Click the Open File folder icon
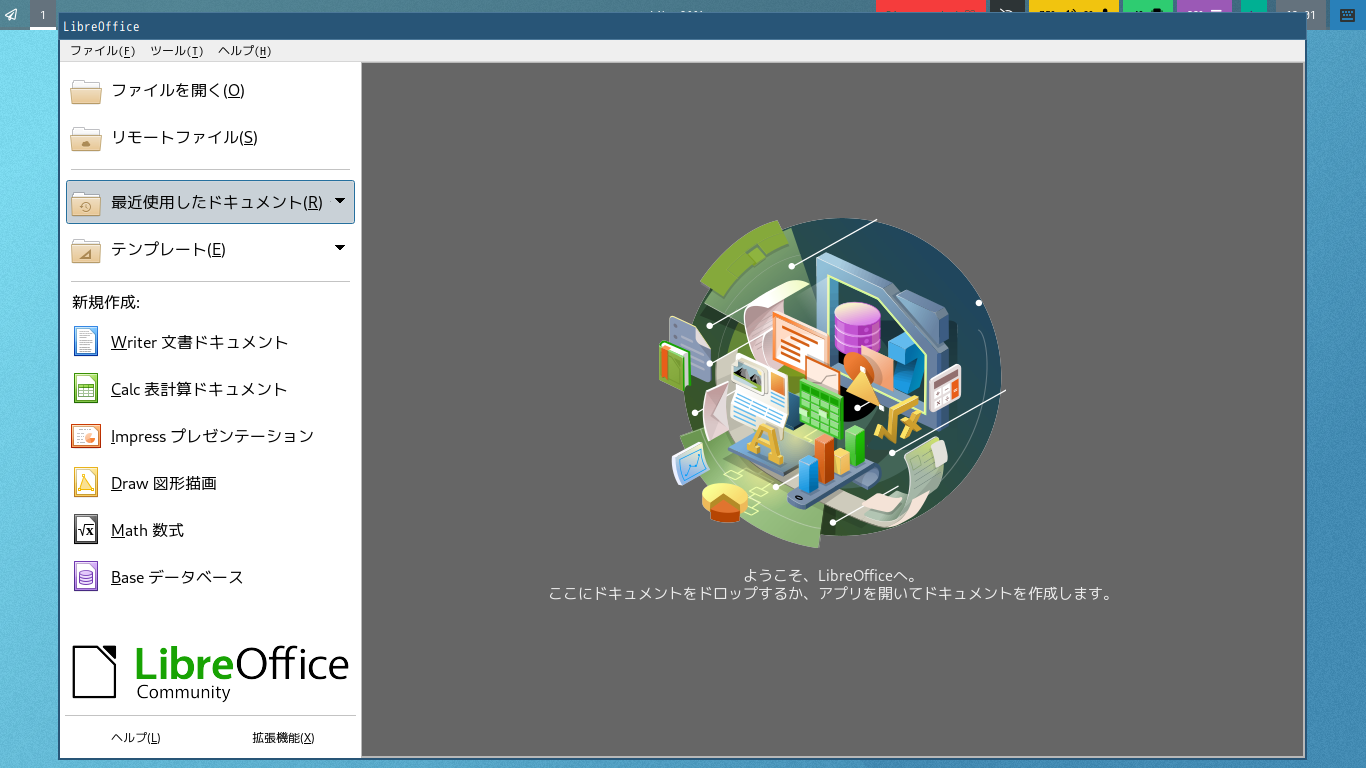Screen dimensions: 1366x768 click(86, 91)
